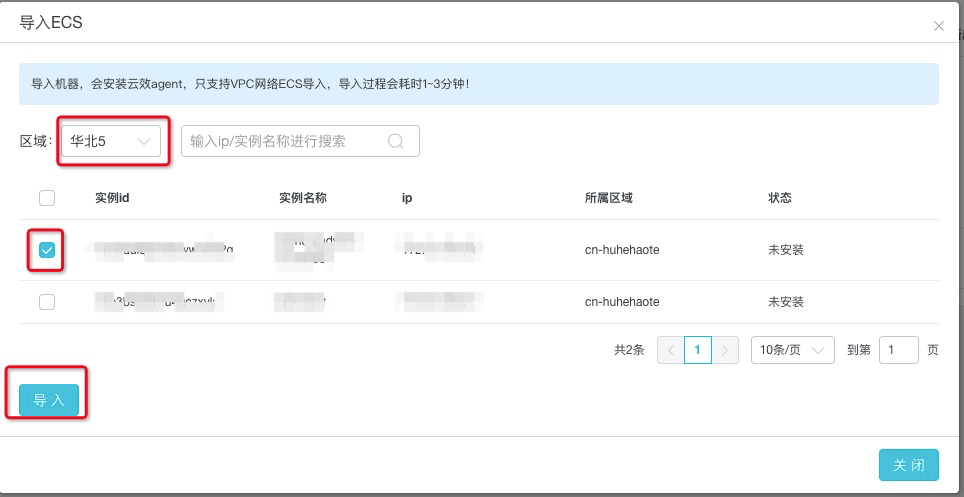Viewport: 964px width, 497px height.
Task: Click the 状态 column header
Action: [x=780, y=198]
